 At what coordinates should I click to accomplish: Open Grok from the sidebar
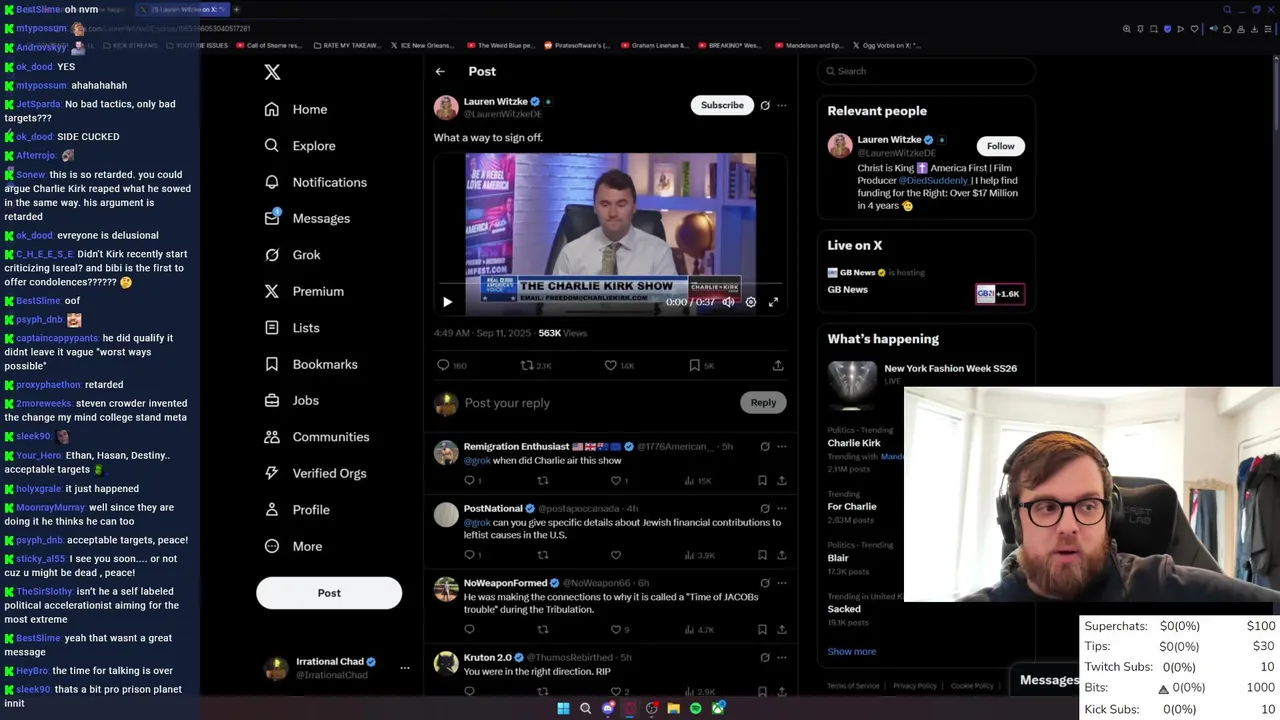click(292, 255)
